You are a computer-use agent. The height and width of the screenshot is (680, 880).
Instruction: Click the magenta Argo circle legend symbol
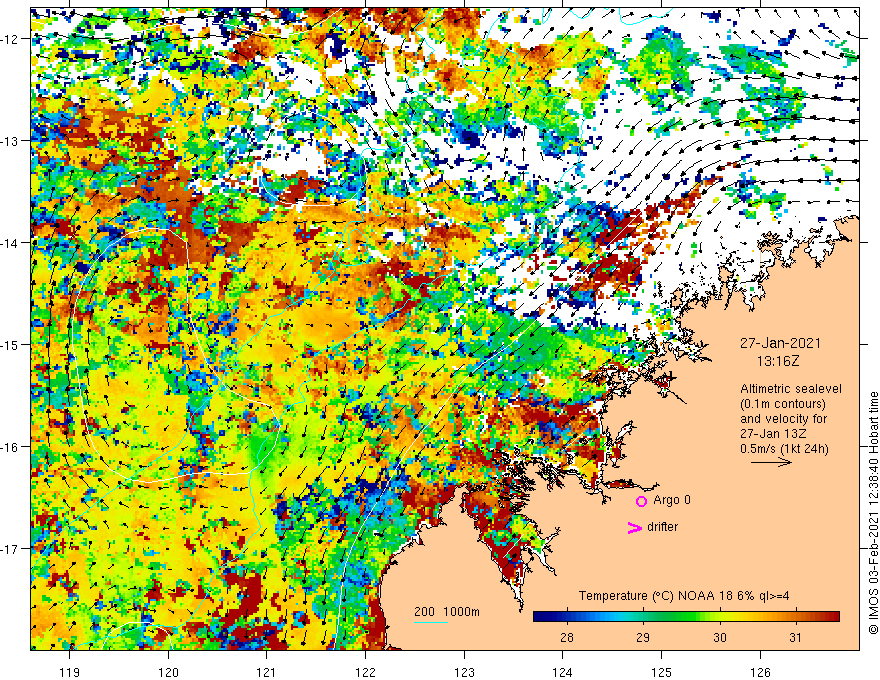coord(641,501)
